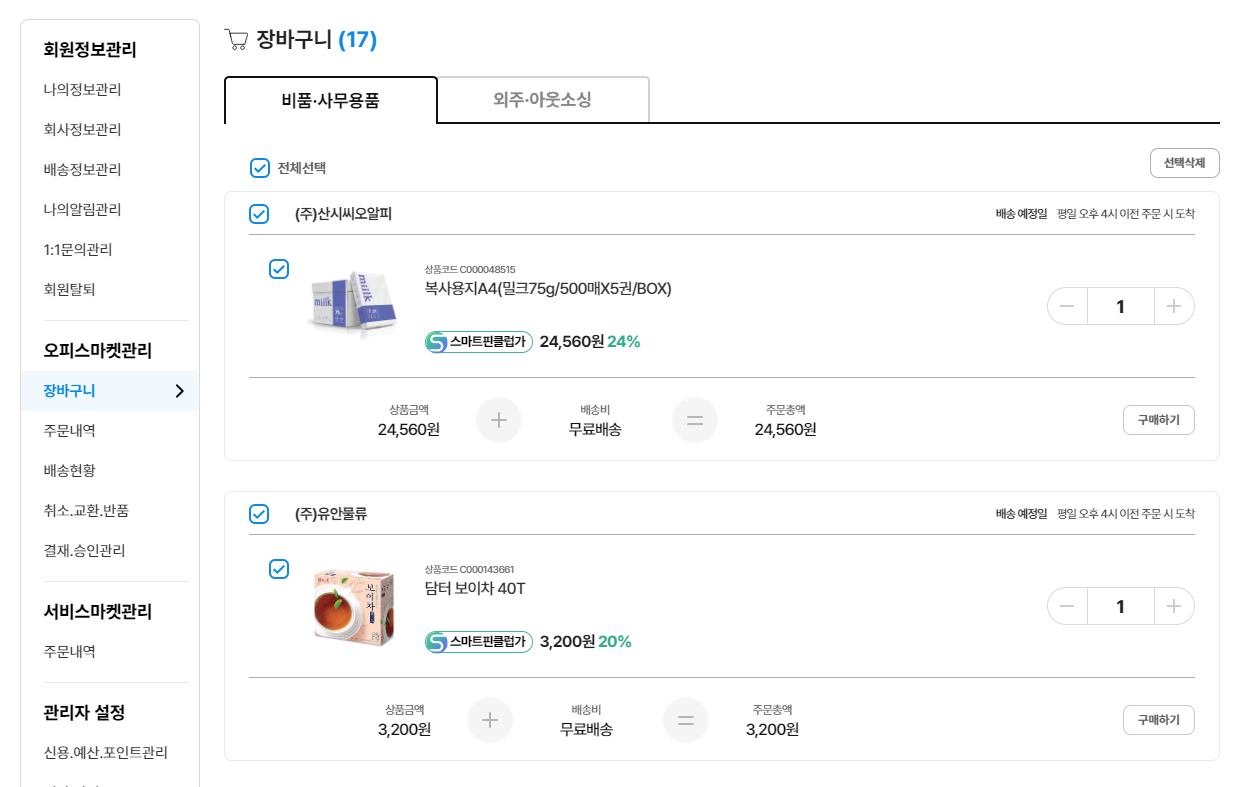Viewport: 1237px width, 787px height.
Task: Uncheck the (주)산시씨오알피 seller checkbox
Action: click(x=259, y=214)
